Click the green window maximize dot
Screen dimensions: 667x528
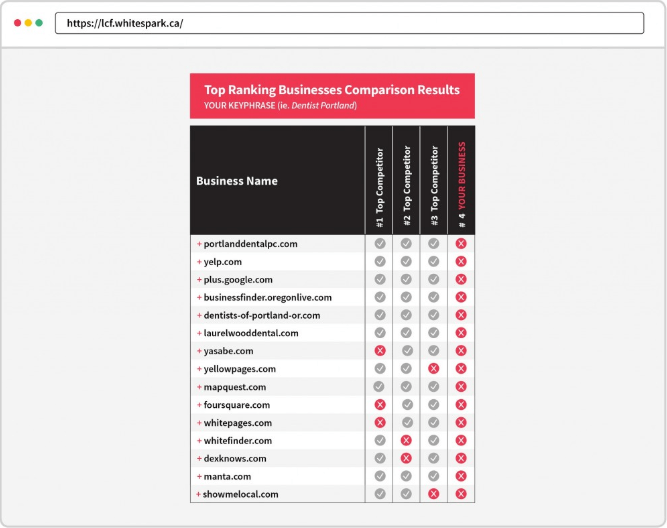pos(39,22)
